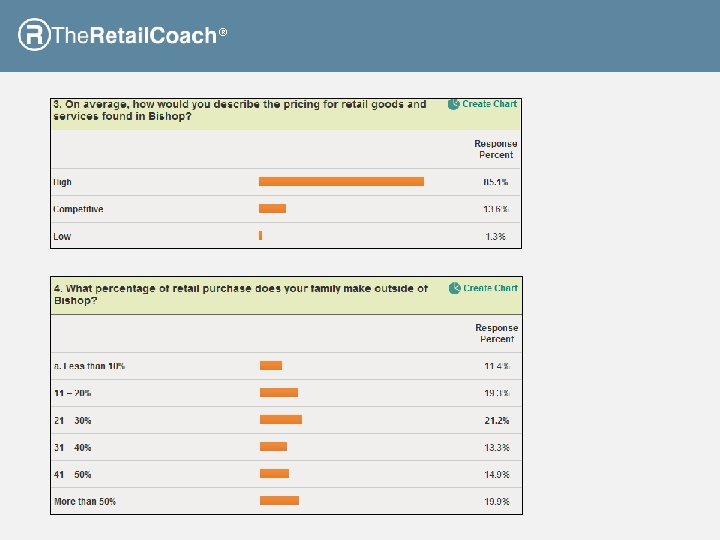Click The Retail Coach logo icon
Screen dimensions: 720x540
click(x=34, y=35)
